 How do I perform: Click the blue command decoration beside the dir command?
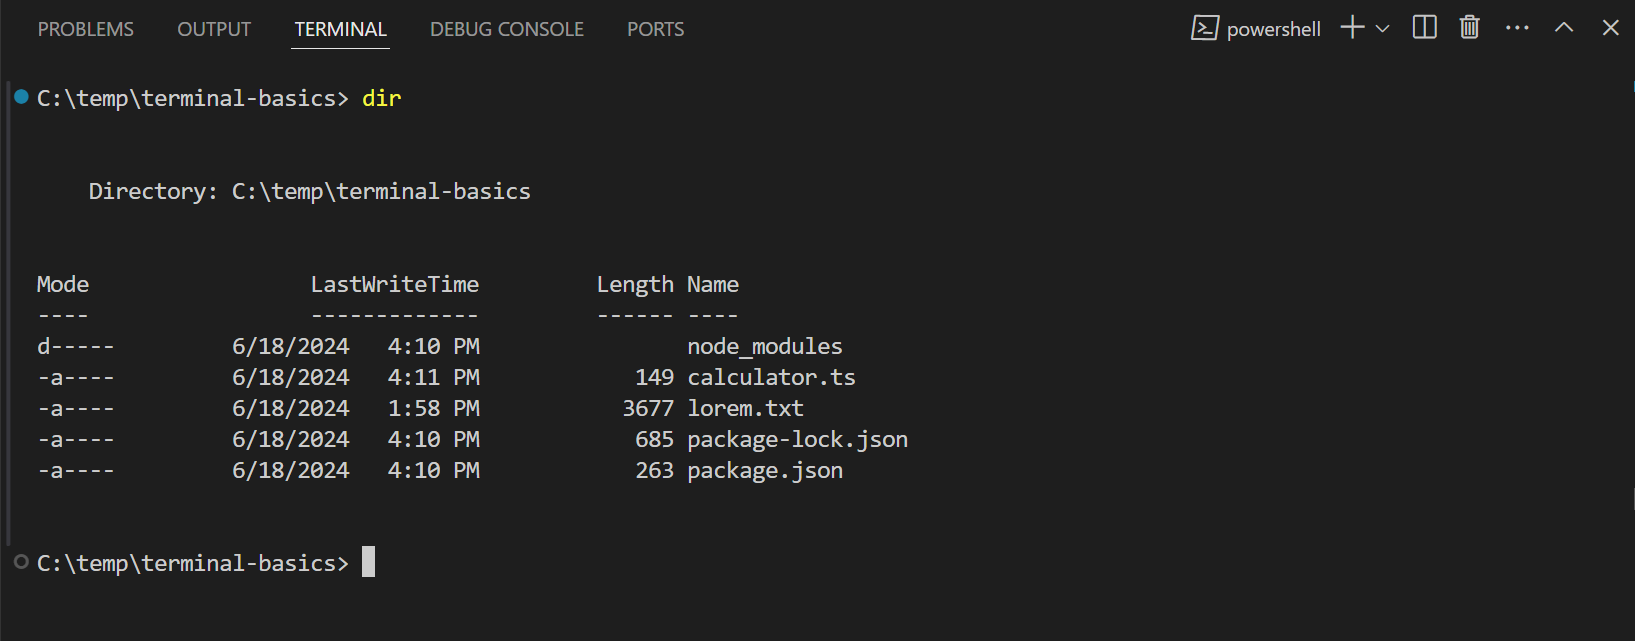(19, 97)
